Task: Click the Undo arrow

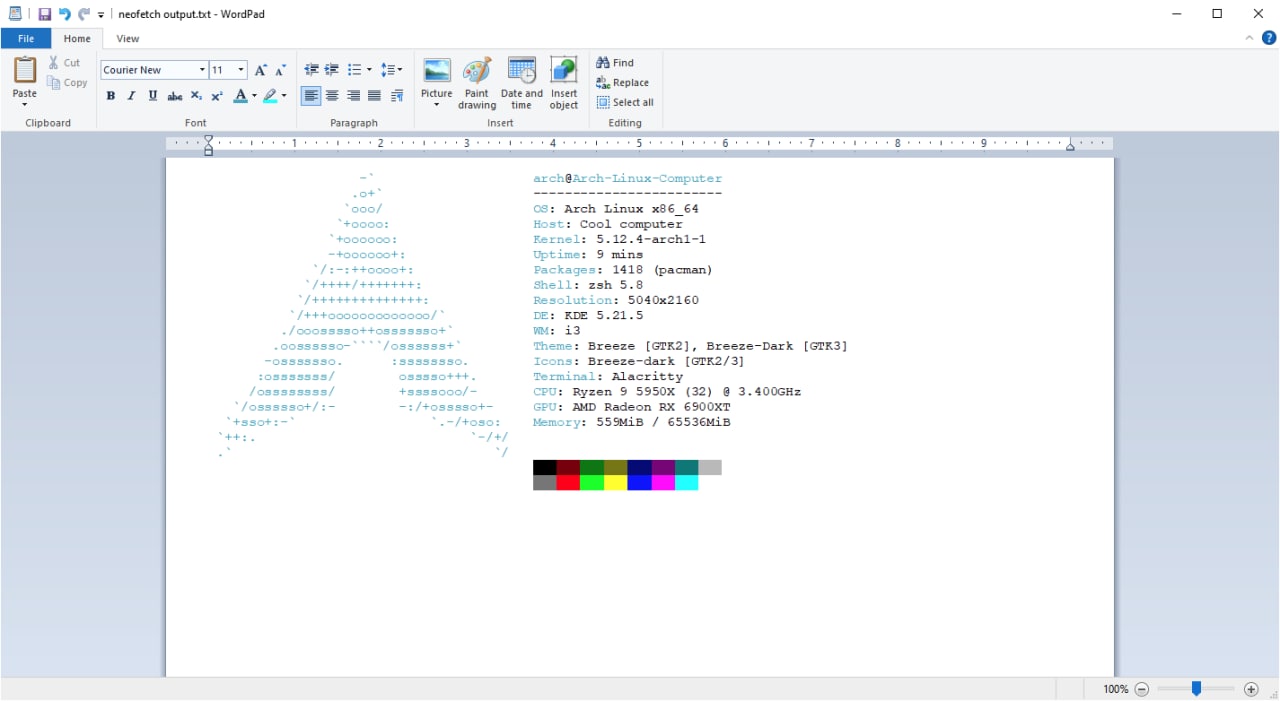Action: click(65, 14)
